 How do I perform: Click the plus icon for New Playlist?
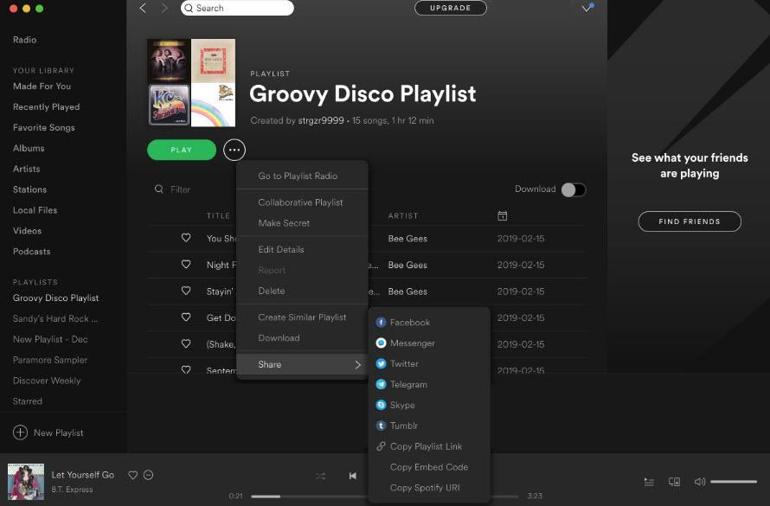pyautogui.click(x=20, y=432)
